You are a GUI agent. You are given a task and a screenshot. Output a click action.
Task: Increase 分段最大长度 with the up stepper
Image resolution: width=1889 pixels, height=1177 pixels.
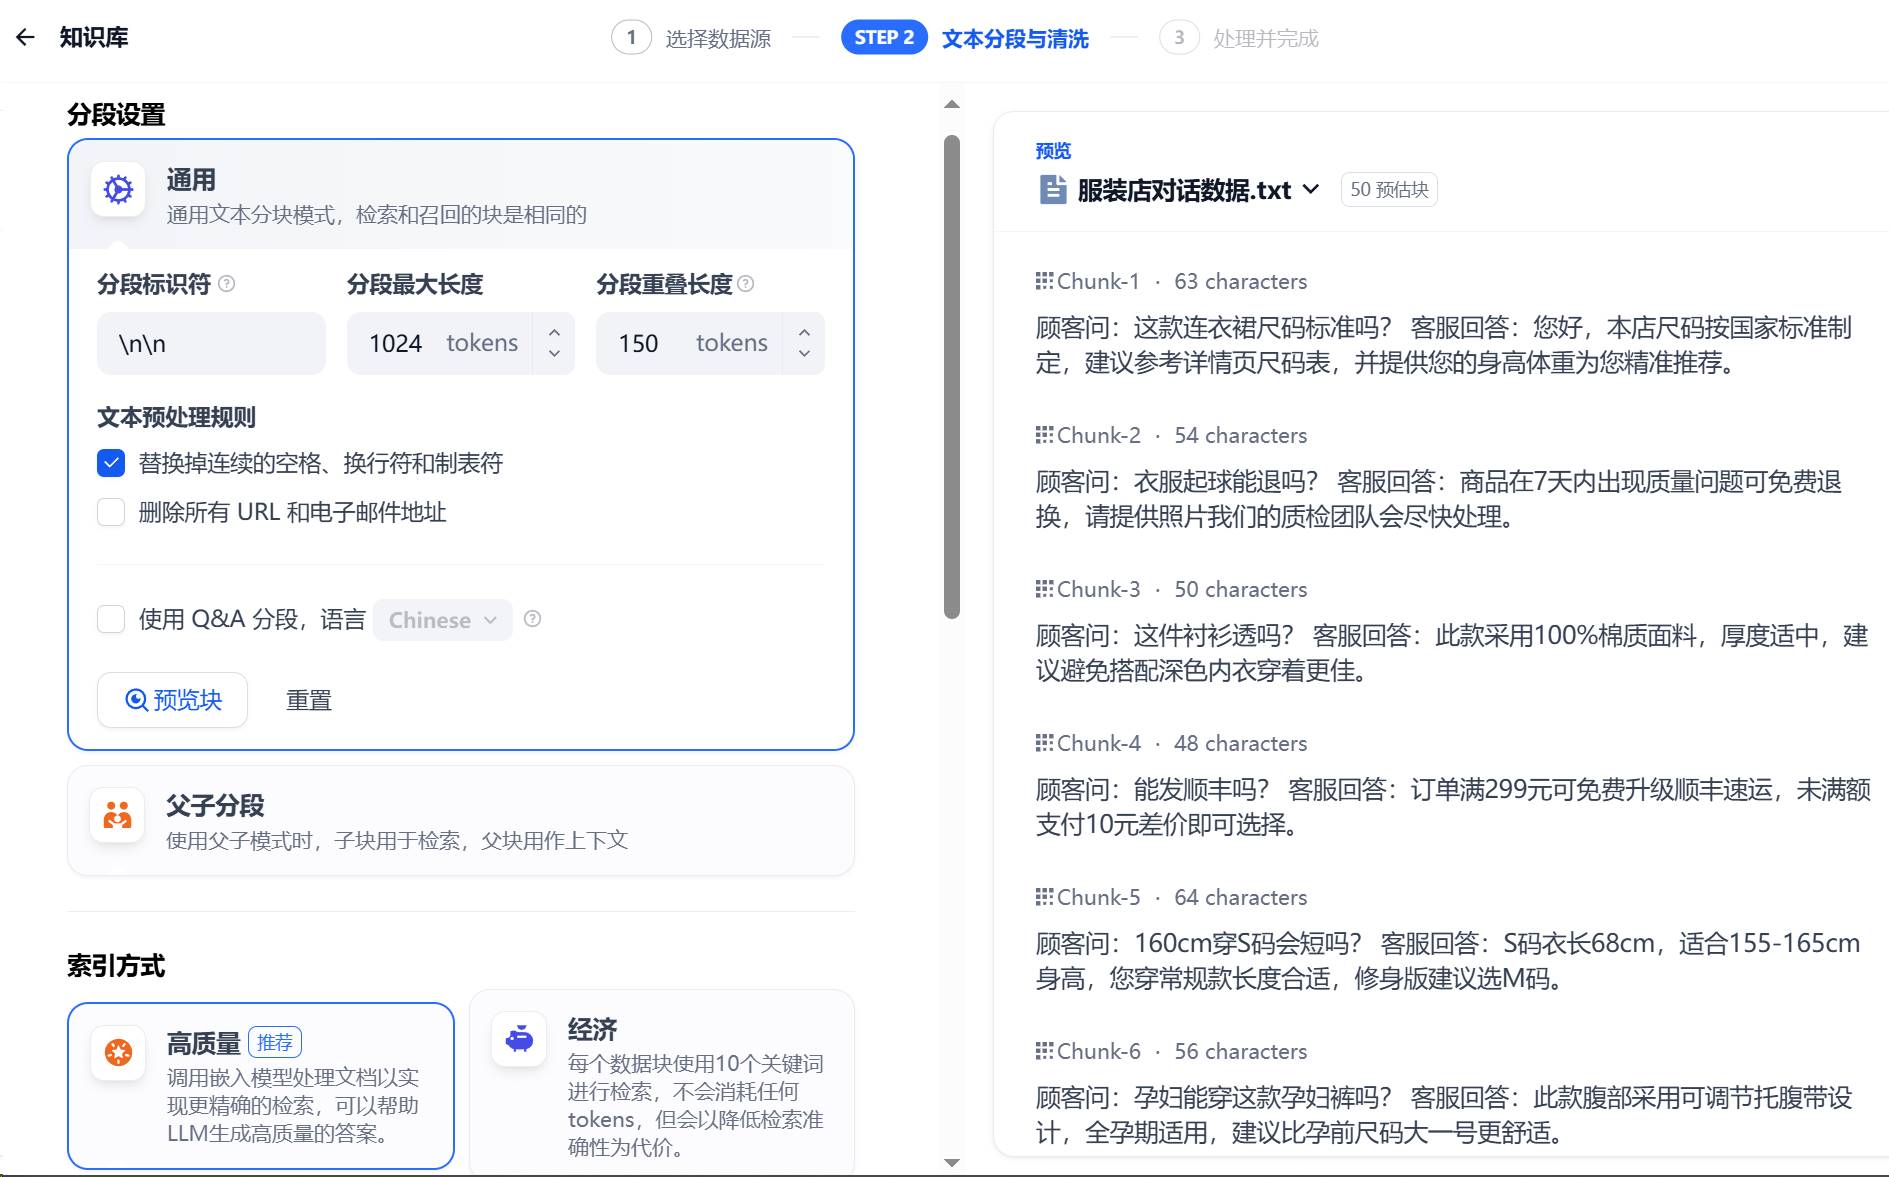554,332
